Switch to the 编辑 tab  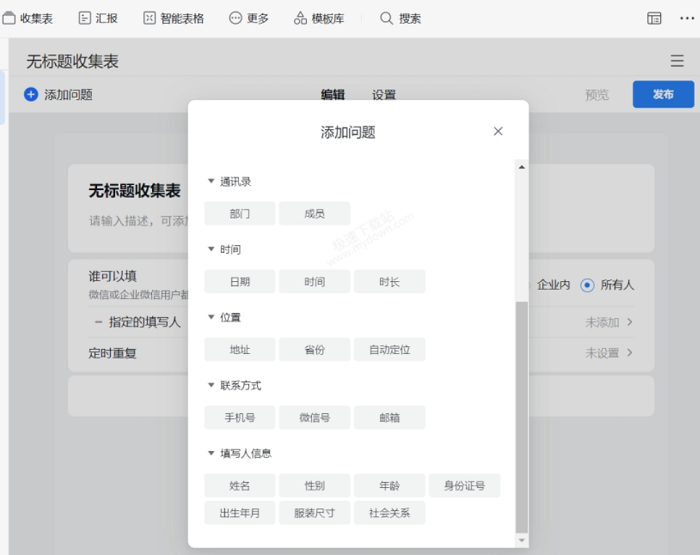(332, 95)
